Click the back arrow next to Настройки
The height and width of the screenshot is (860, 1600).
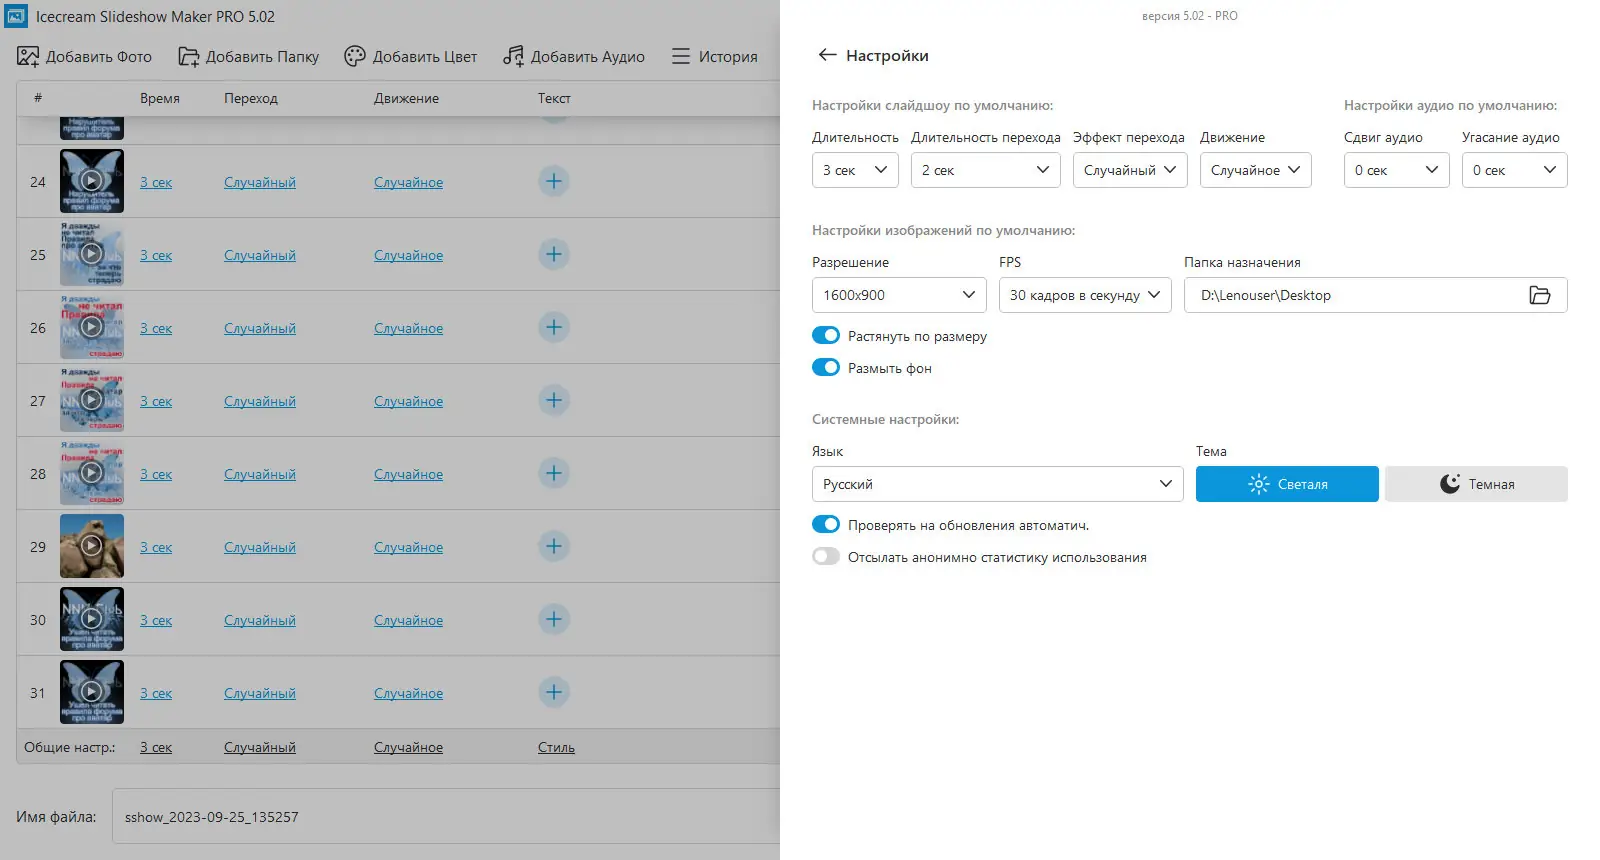pos(827,55)
